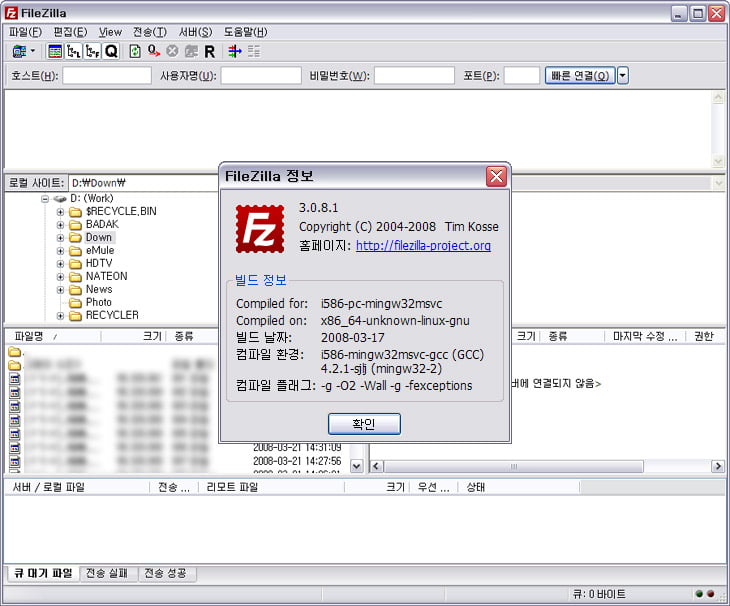730x606 pixels.
Task: Click 확인 button in about dialog
Action: click(x=364, y=424)
